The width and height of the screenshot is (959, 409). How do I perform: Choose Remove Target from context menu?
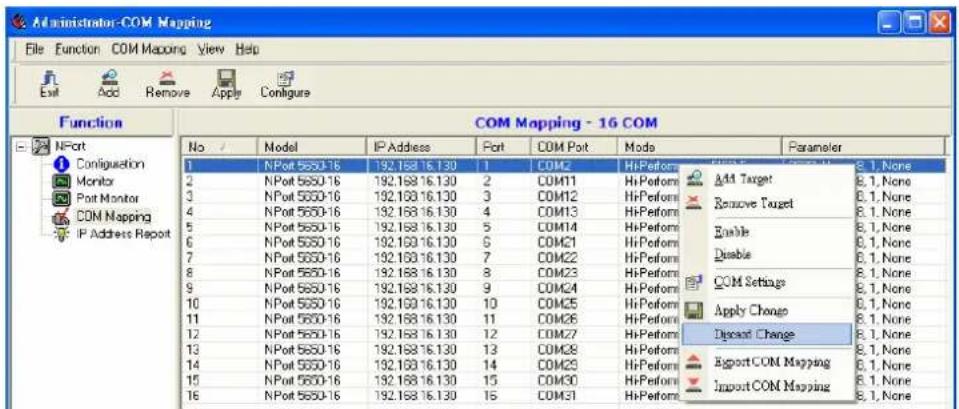[767, 204]
